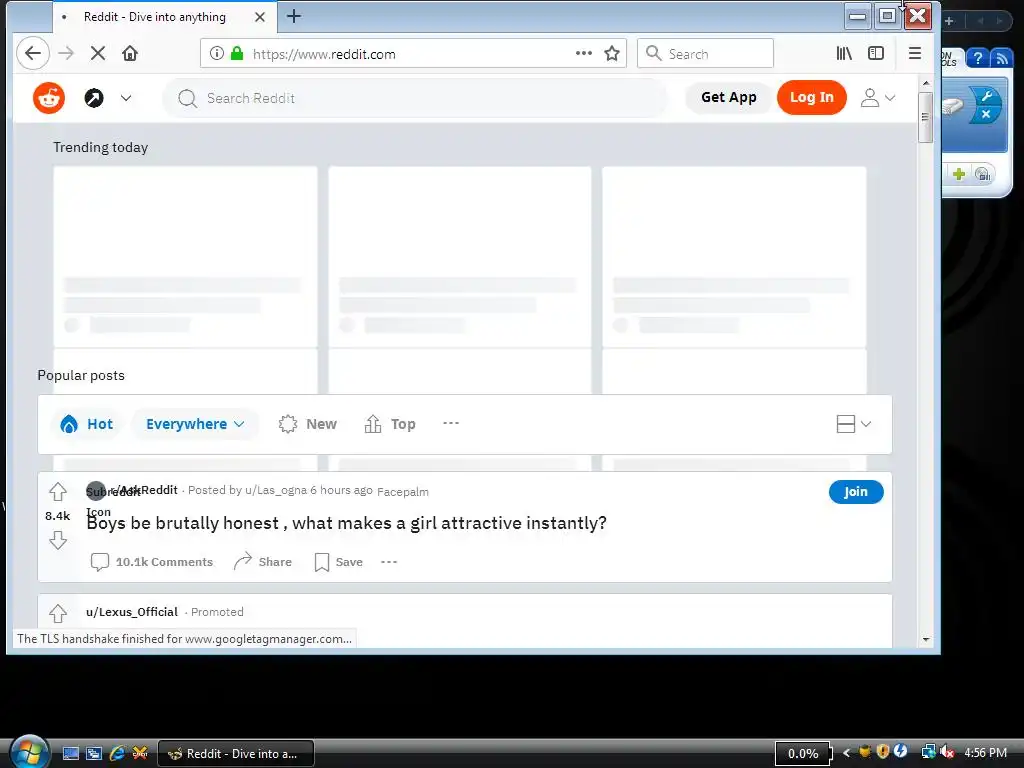
Task: Click the page scrollbar up arrow
Action: tap(926, 83)
